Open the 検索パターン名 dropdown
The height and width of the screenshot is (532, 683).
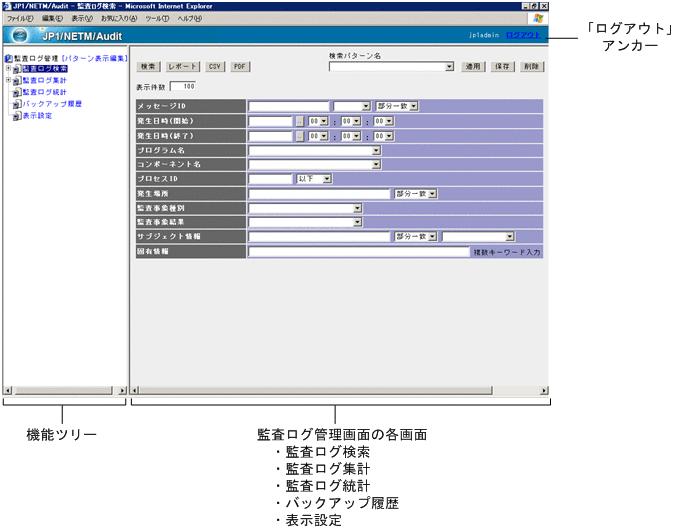pyautogui.click(x=451, y=67)
